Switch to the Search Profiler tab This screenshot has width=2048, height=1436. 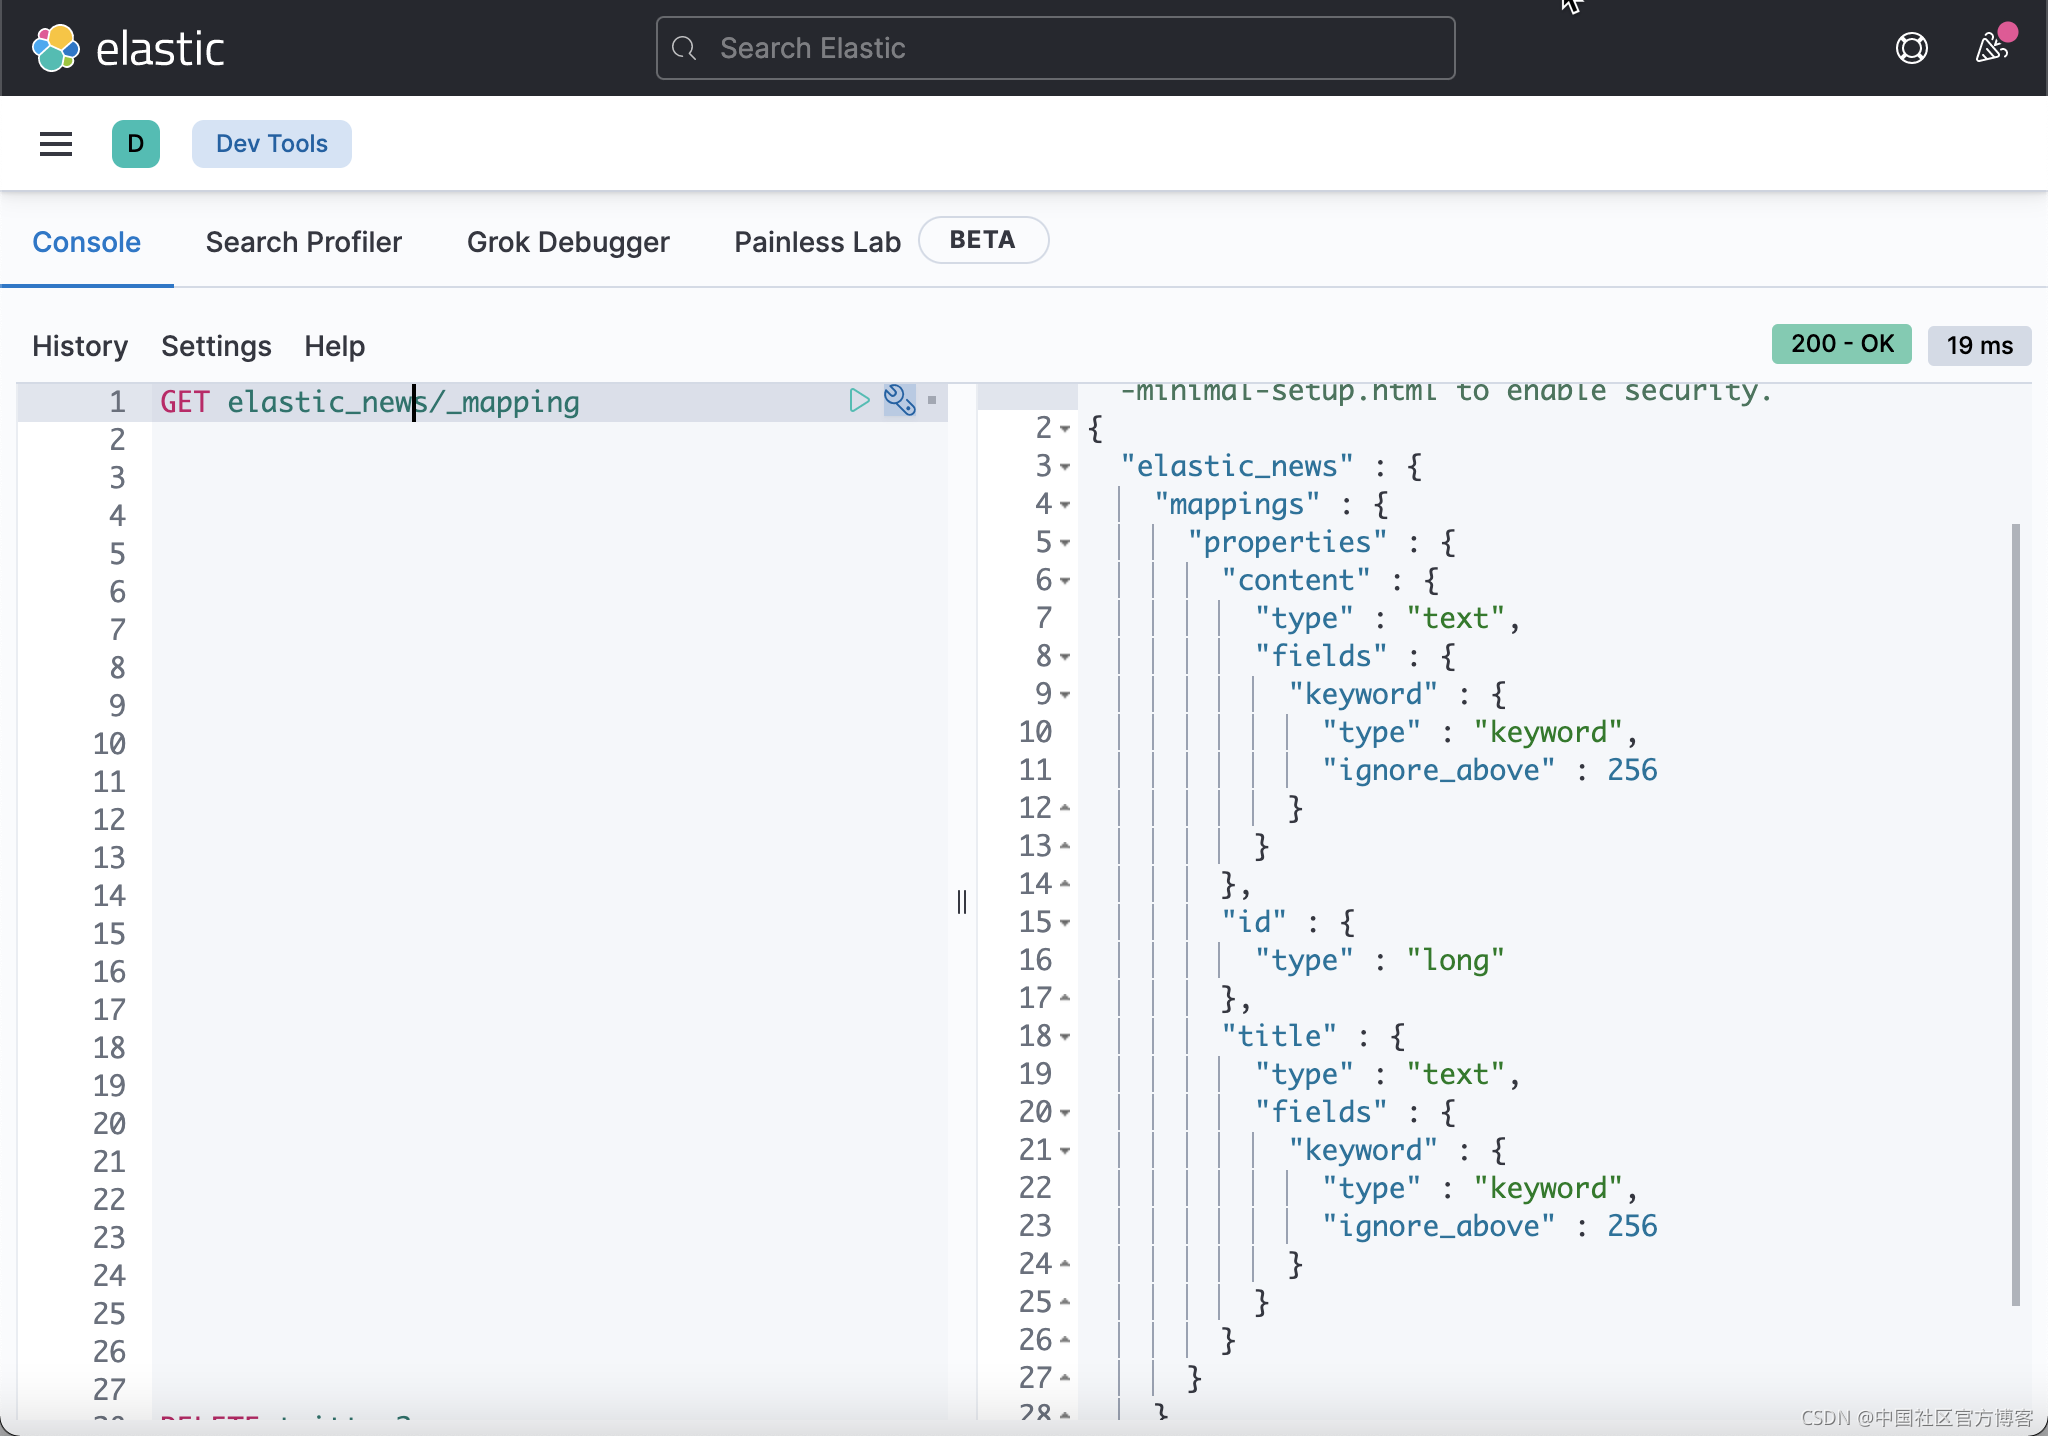coord(304,242)
